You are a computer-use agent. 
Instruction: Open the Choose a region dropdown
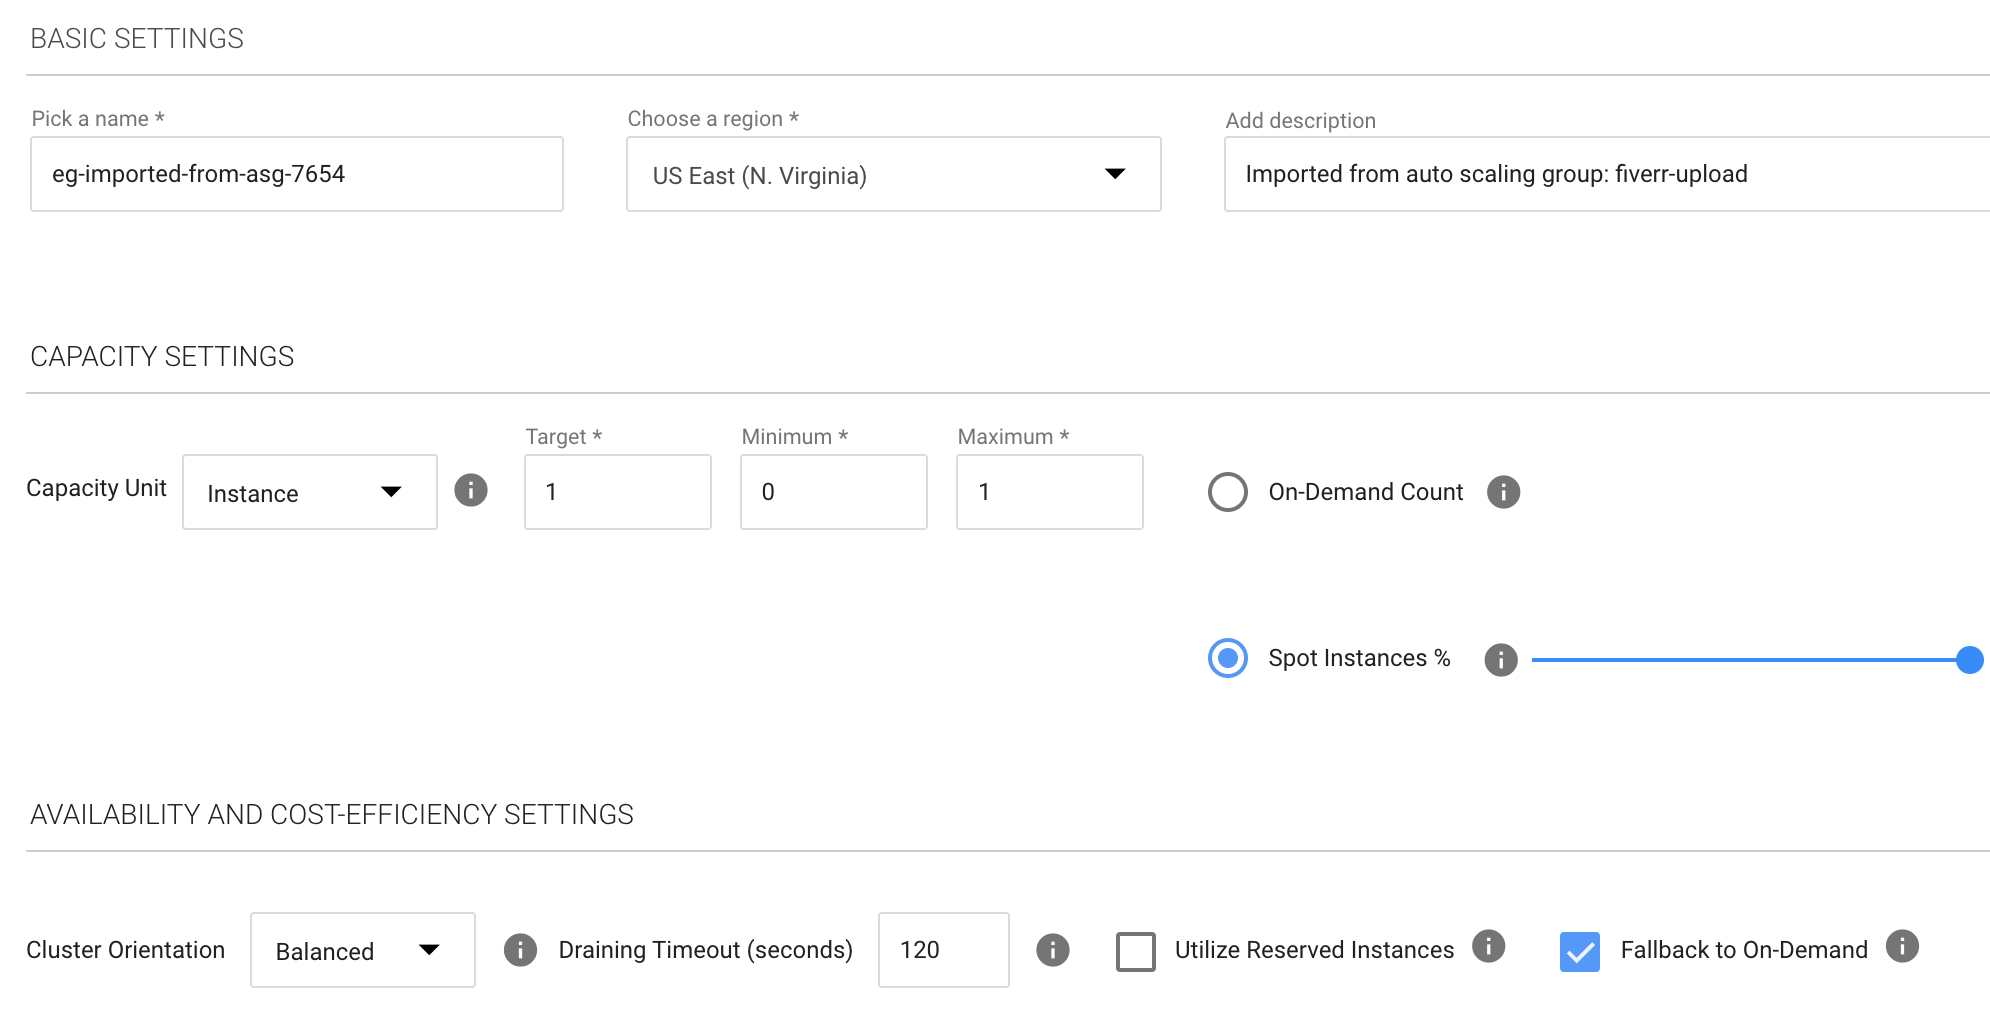point(893,175)
